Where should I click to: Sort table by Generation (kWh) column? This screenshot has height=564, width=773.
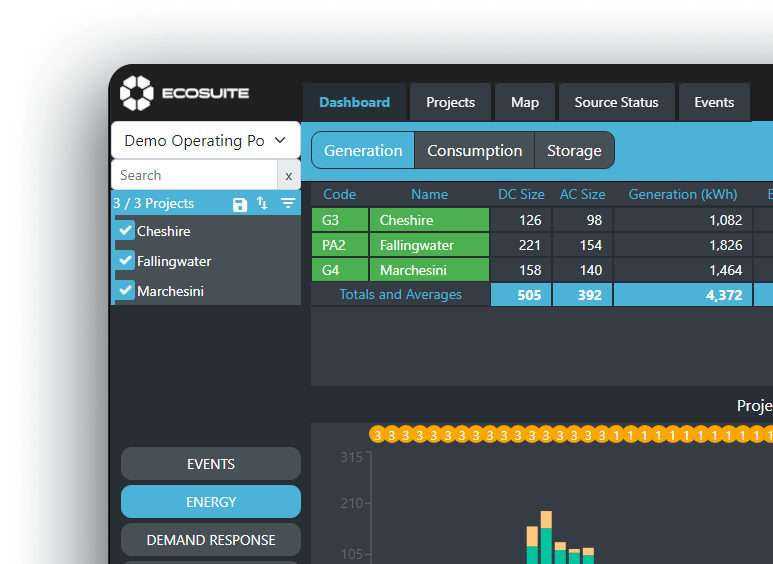(x=682, y=194)
